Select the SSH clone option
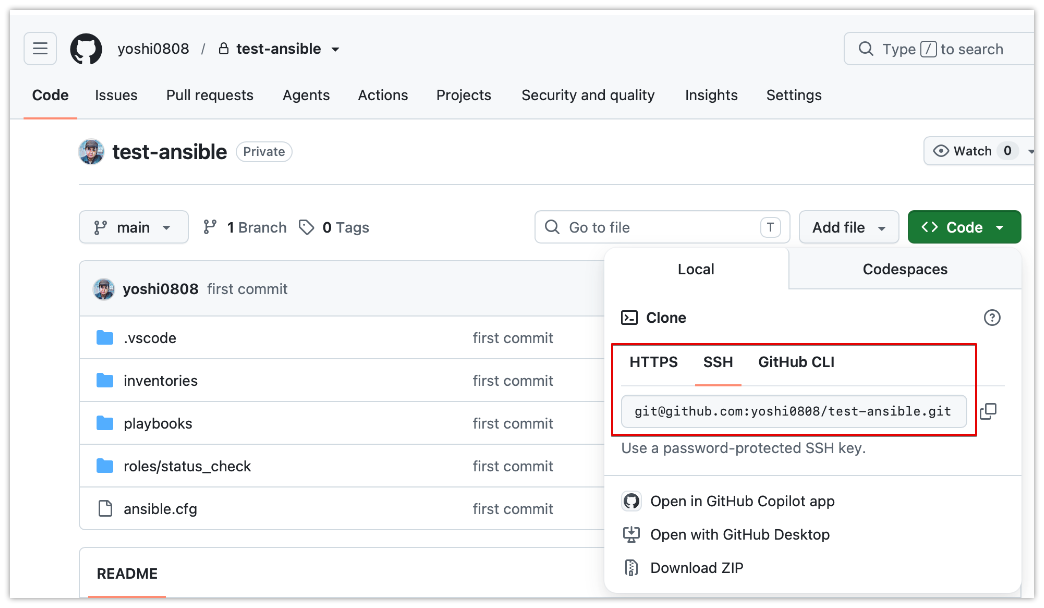Image resolution: width=1044 pixels, height=608 pixels. 718,362
